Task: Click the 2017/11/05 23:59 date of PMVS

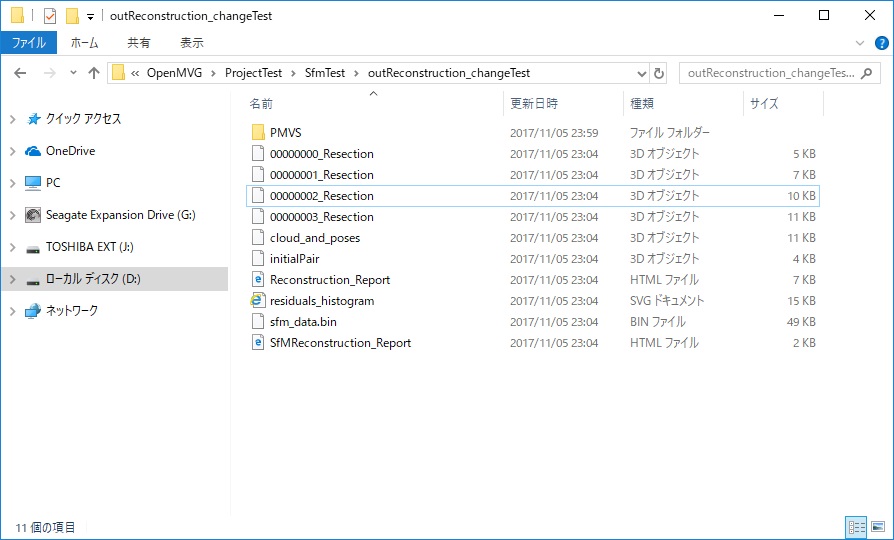Action: [x=554, y=133]
